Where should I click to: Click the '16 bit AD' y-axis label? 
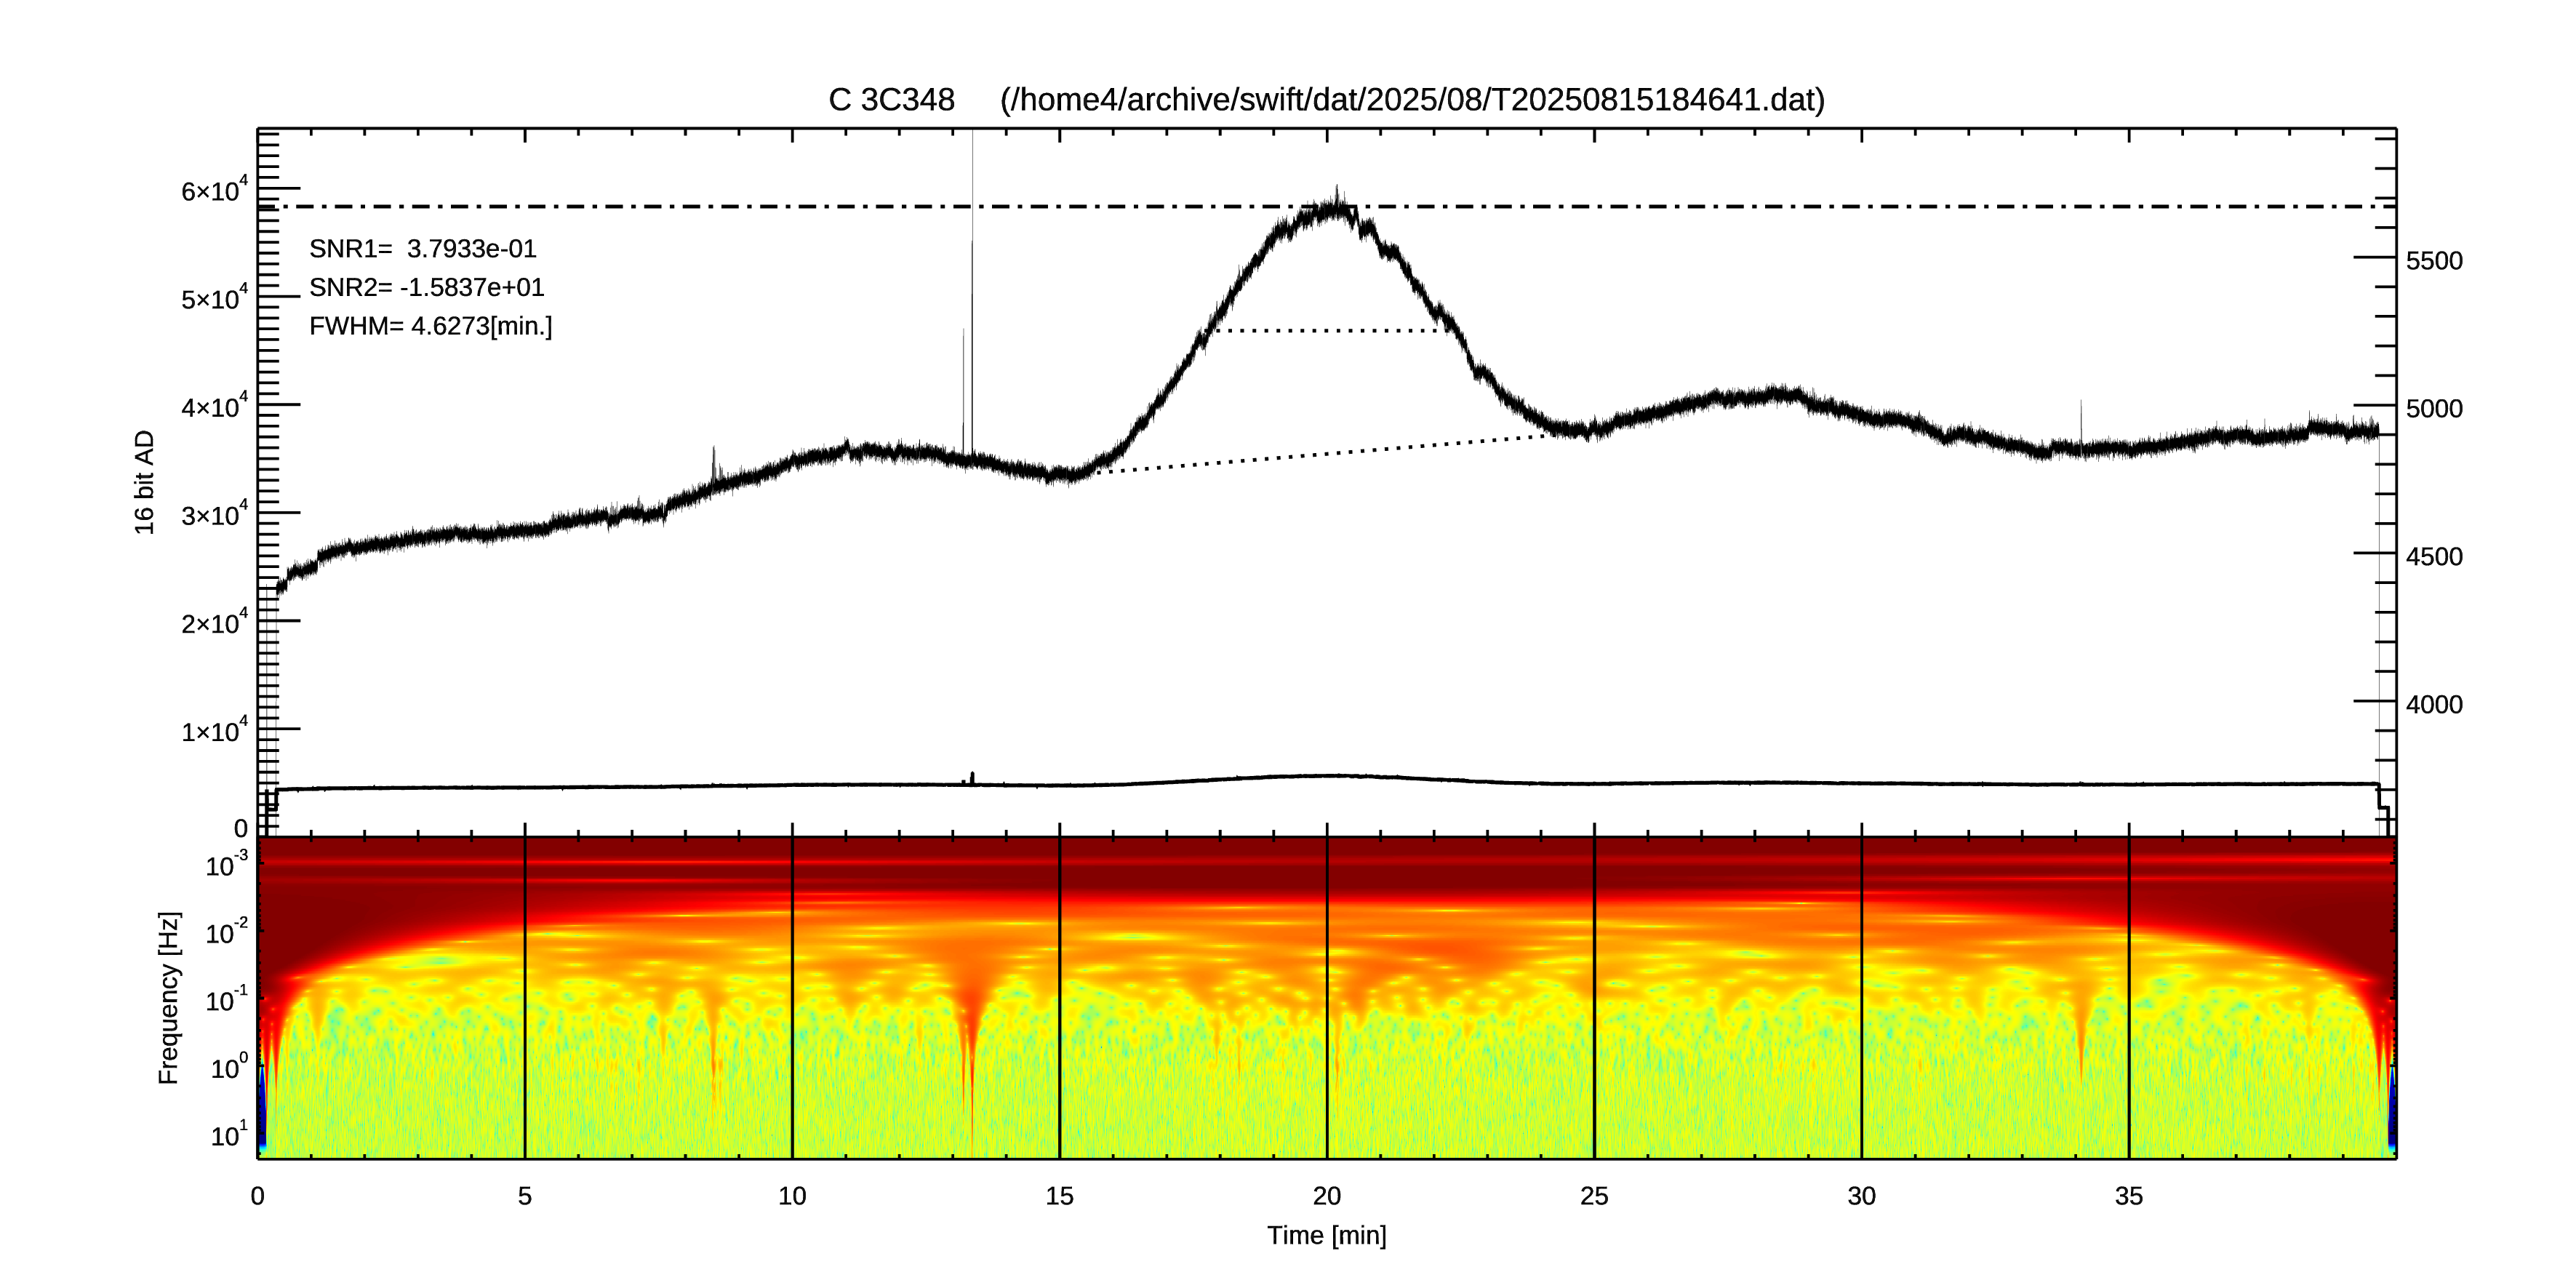click(x=145, y=482)
